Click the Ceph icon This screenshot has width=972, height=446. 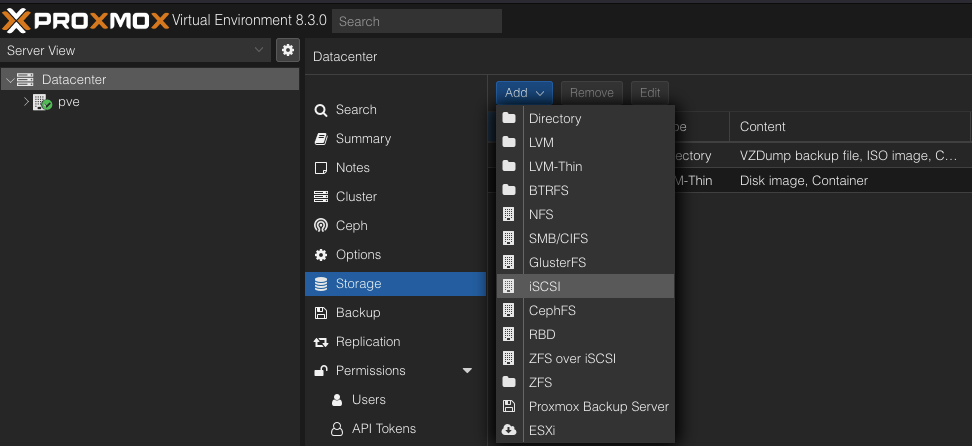point(320,226)
